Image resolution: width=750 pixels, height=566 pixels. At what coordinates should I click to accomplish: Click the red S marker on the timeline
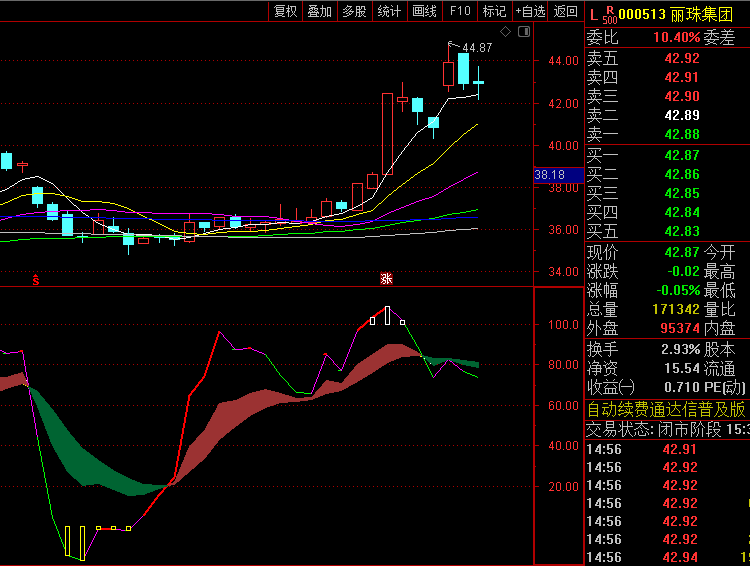(x=36, y=280)
